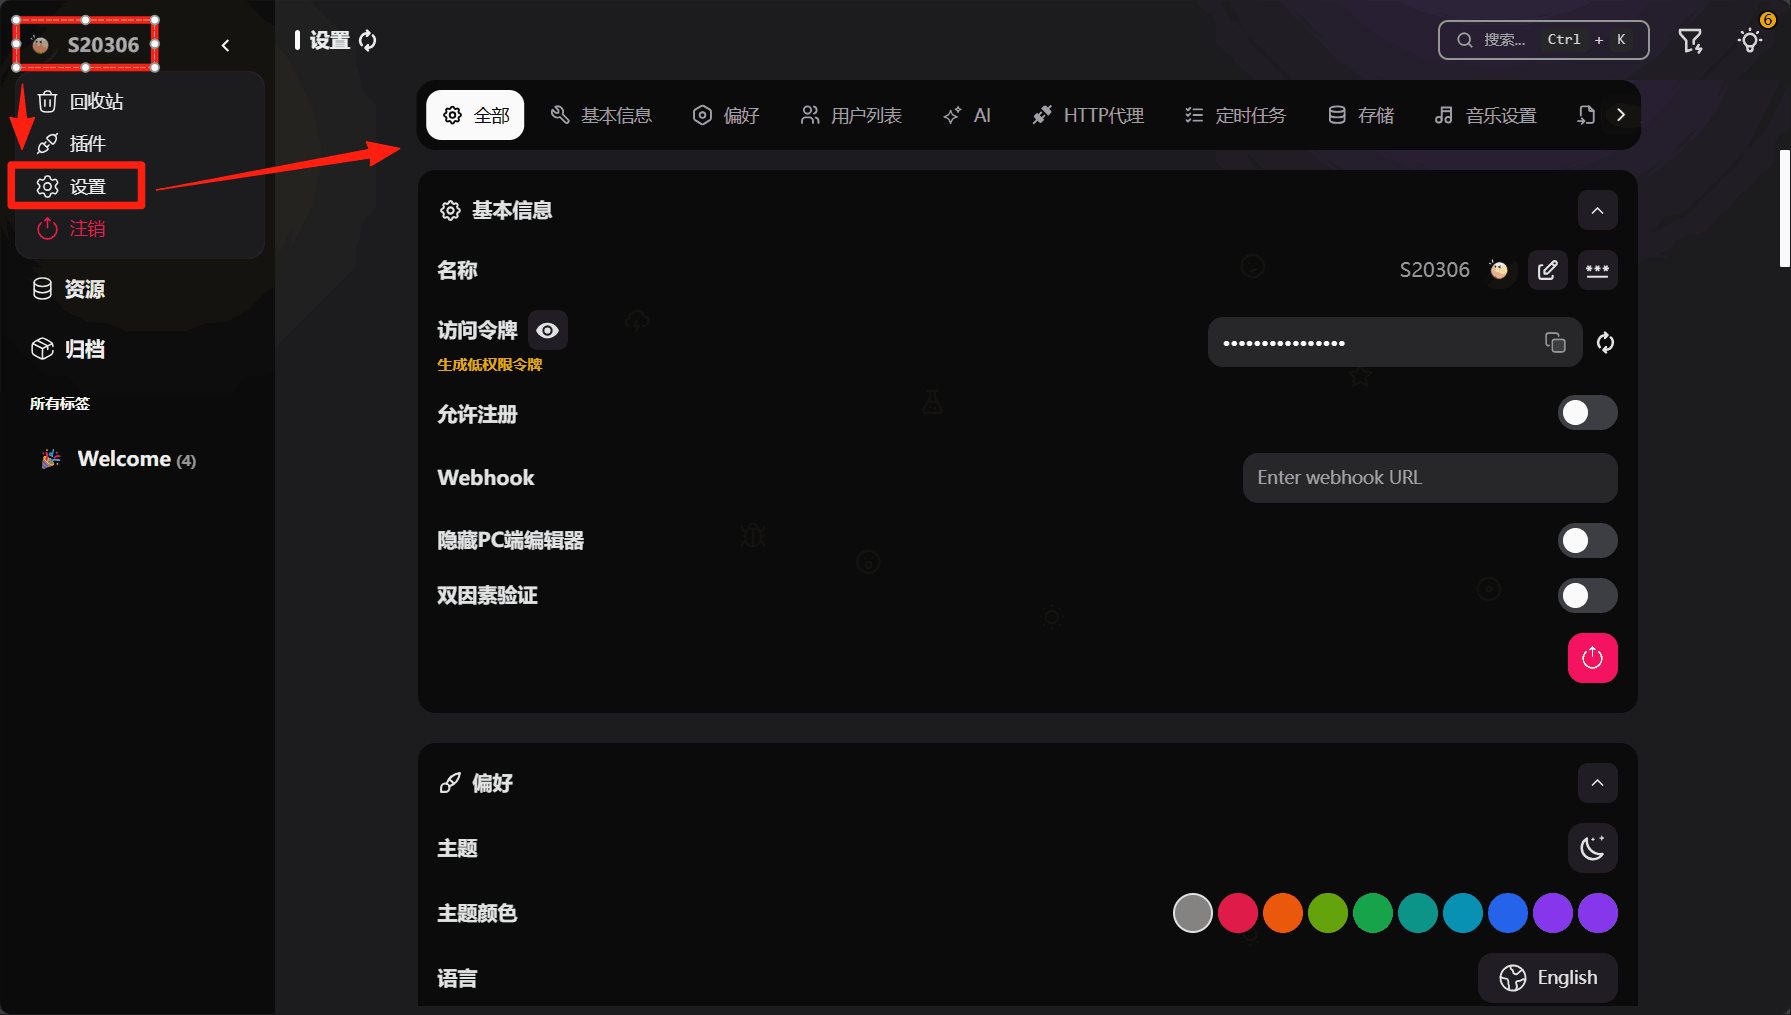
Task: Toggle the dark mode moon theme button
Action: pyautogui.click(x=1592, y=849)
